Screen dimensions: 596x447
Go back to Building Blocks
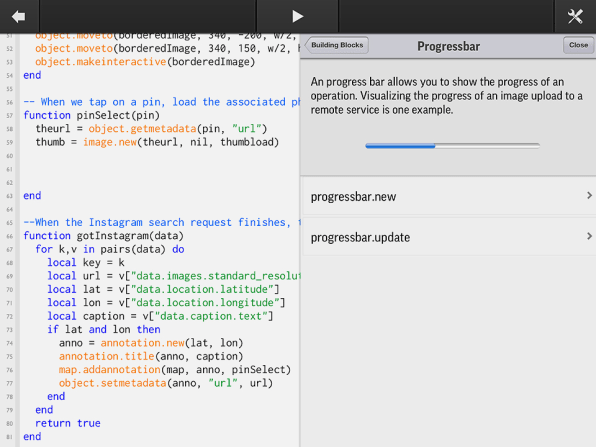point(337,45)
